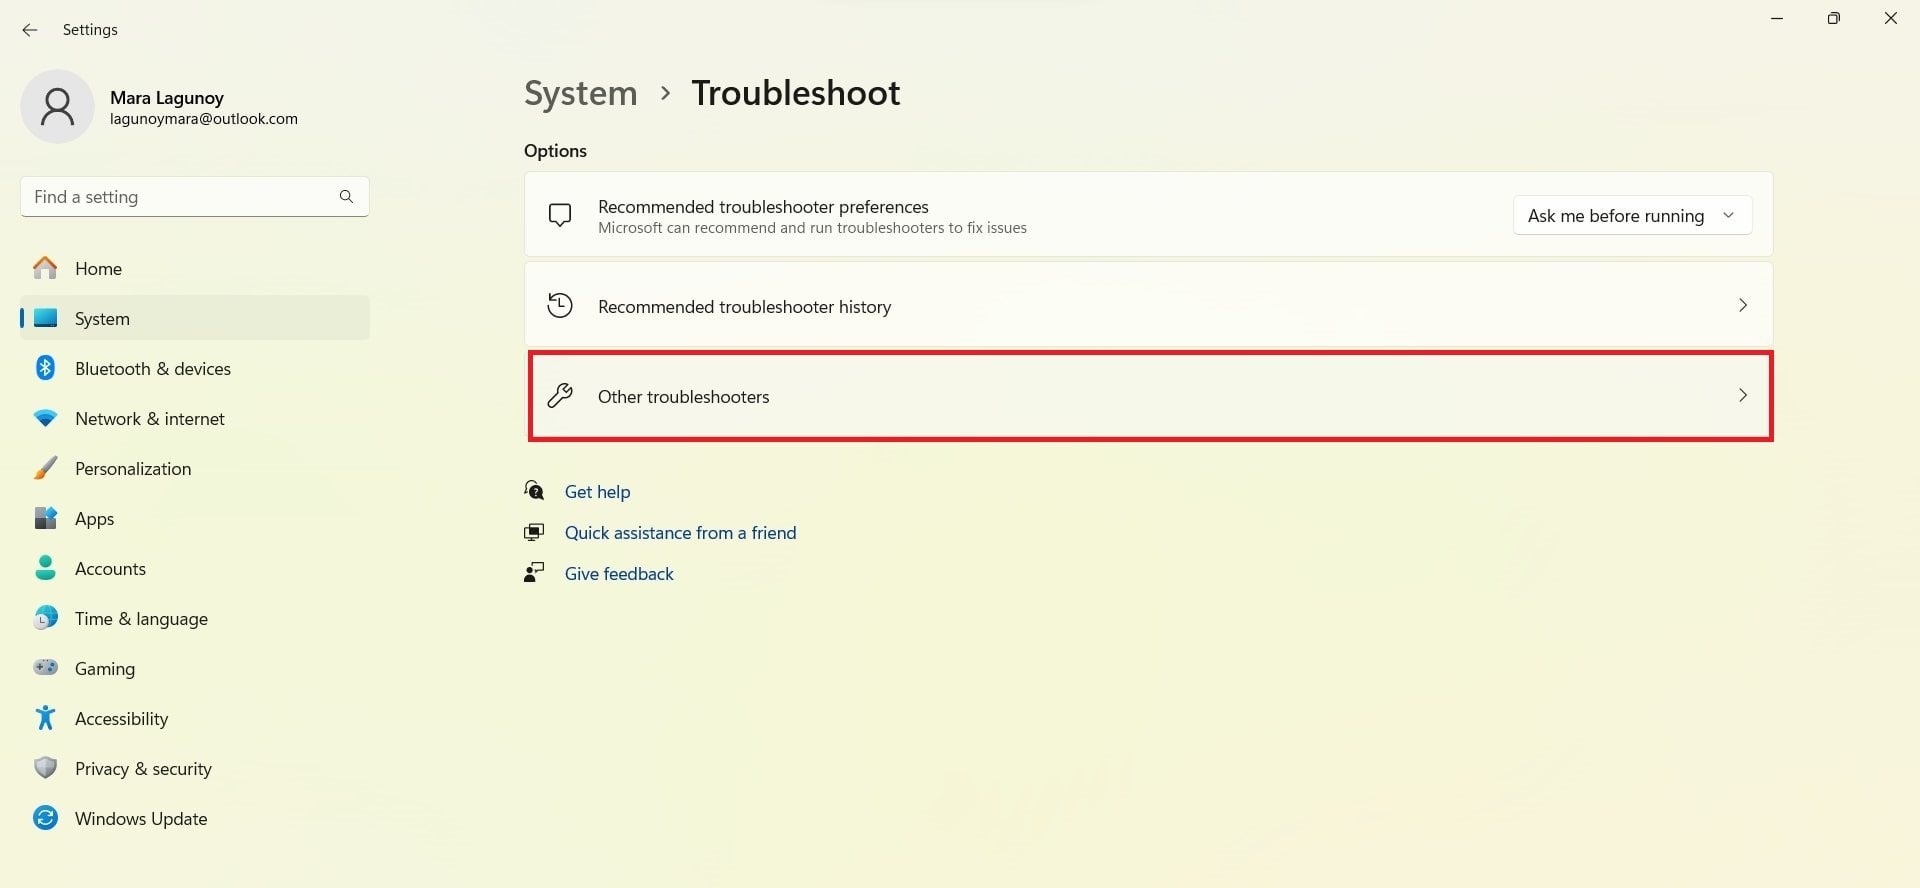Select Bluetooth & devices in sidebar

click(195, 368)
